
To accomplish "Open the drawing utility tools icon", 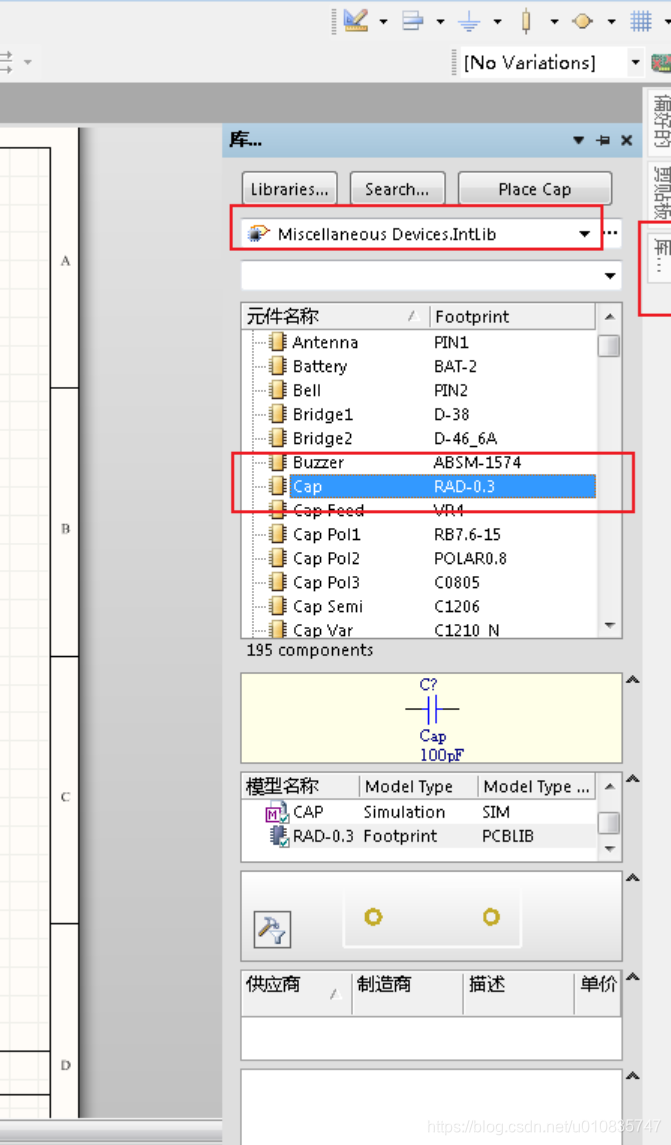I will click(355, 20).
